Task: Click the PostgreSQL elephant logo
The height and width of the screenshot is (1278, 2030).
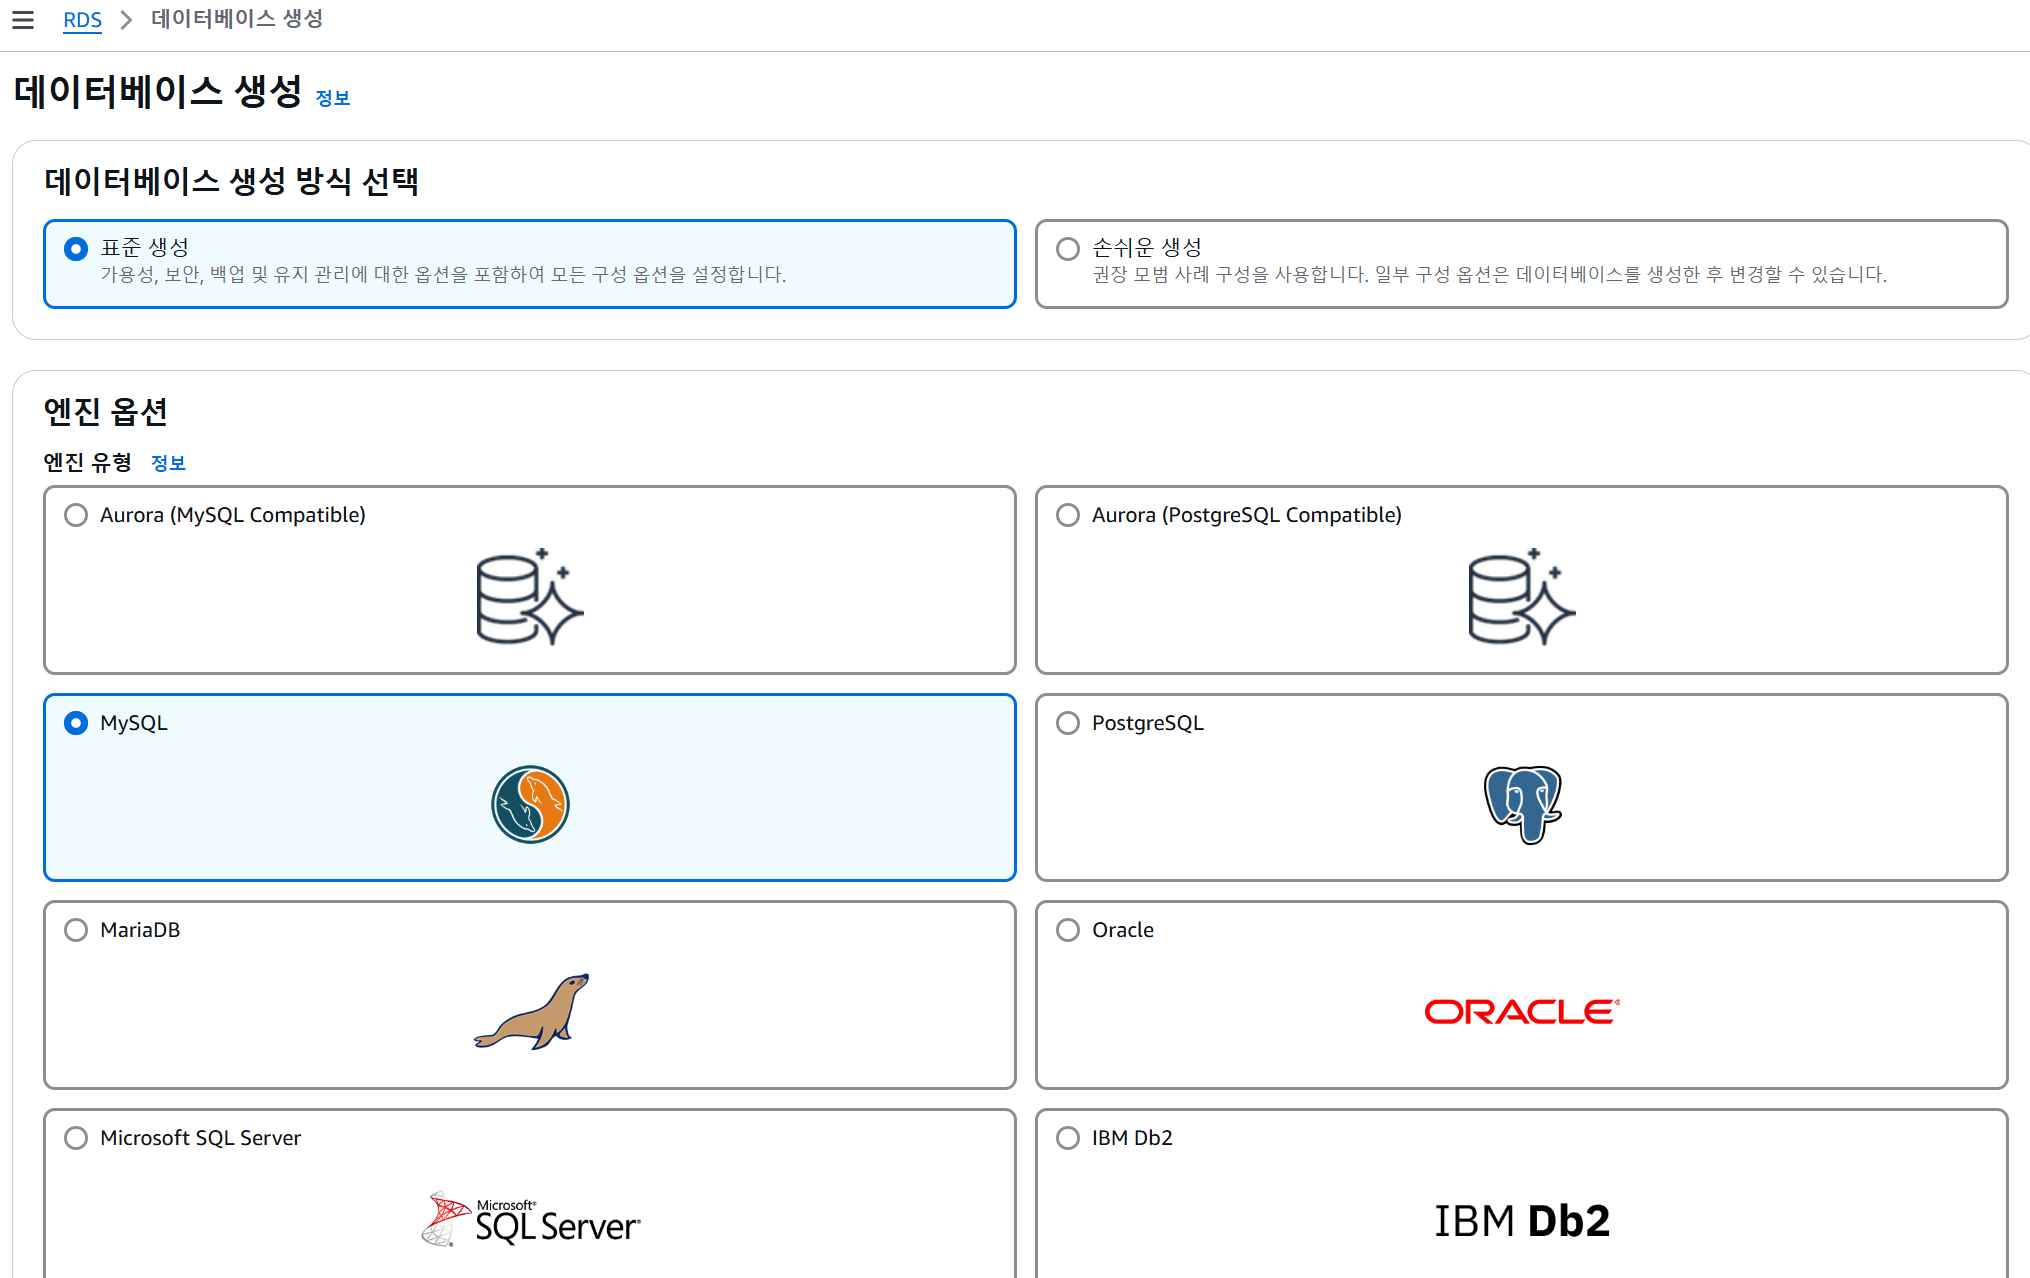Action: pos(1522,804)
